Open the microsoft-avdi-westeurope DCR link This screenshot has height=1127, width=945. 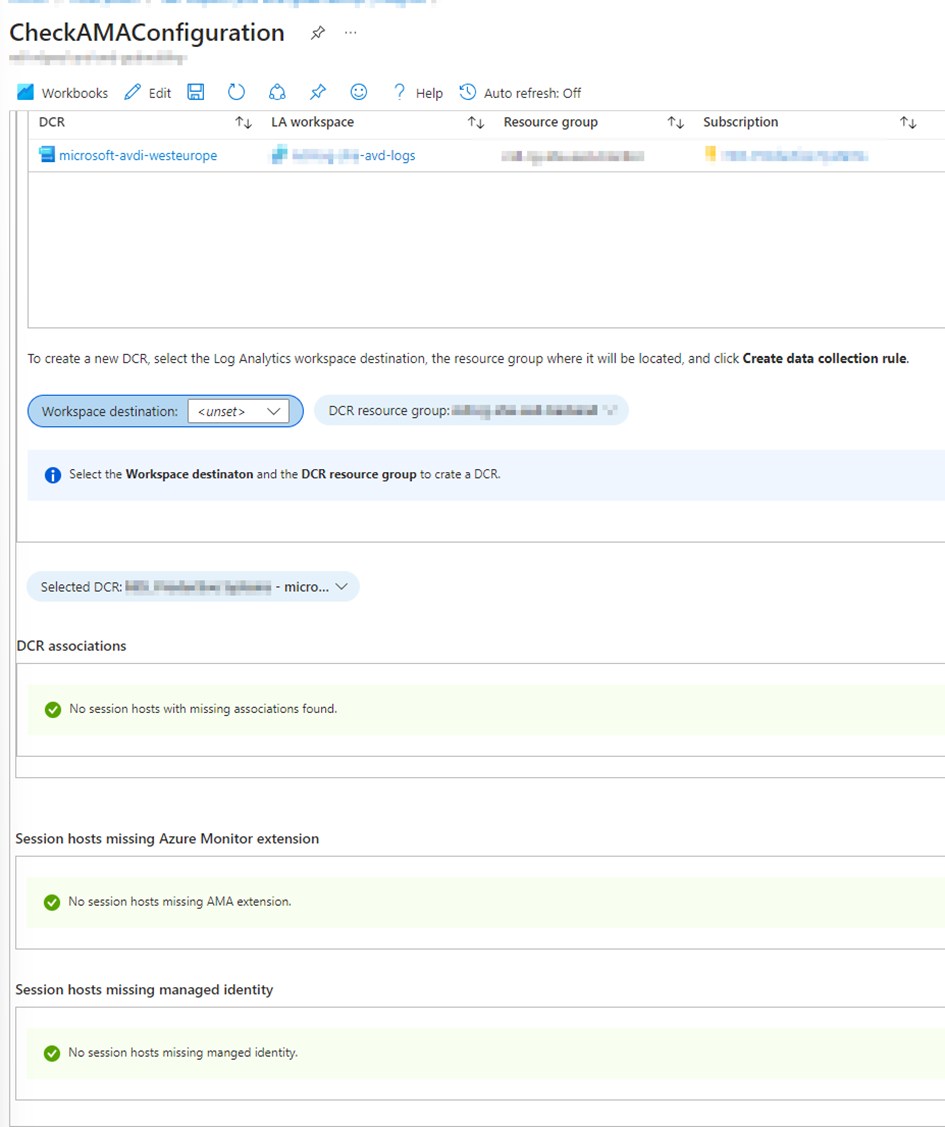click(x=138, y=155)
